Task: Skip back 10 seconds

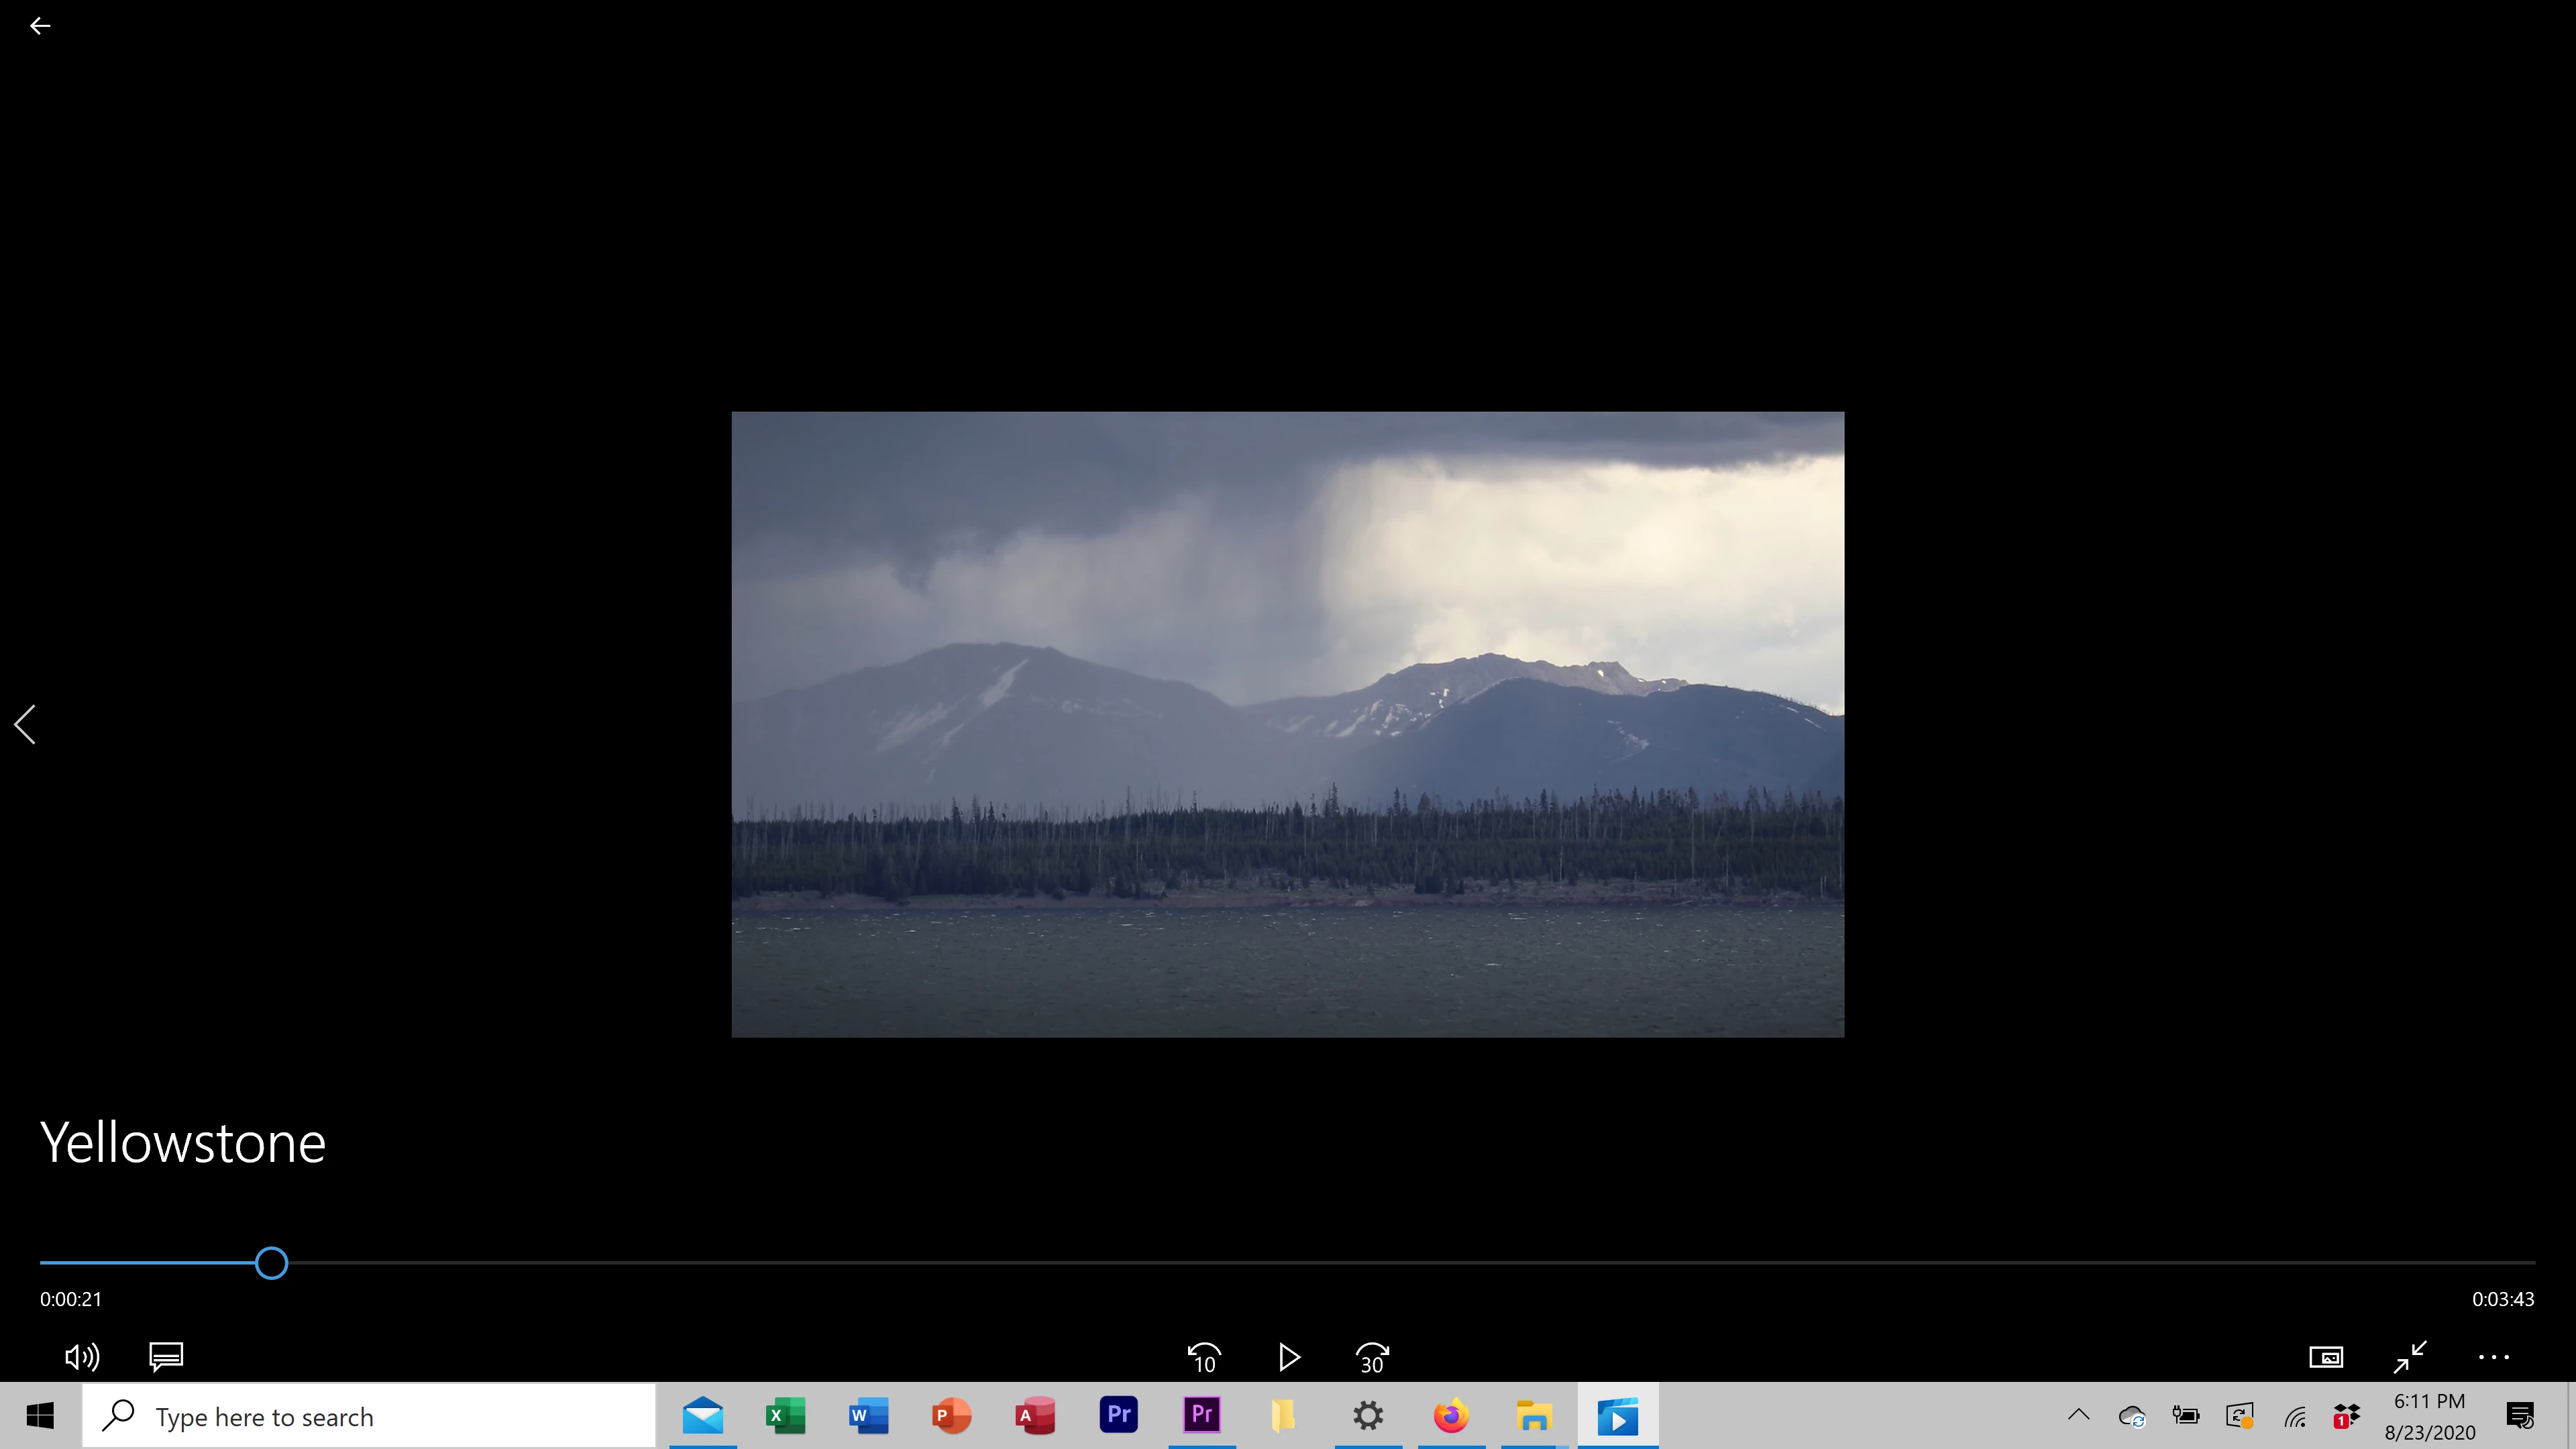Action: pyautogui.click(x=1204, y=1357)
